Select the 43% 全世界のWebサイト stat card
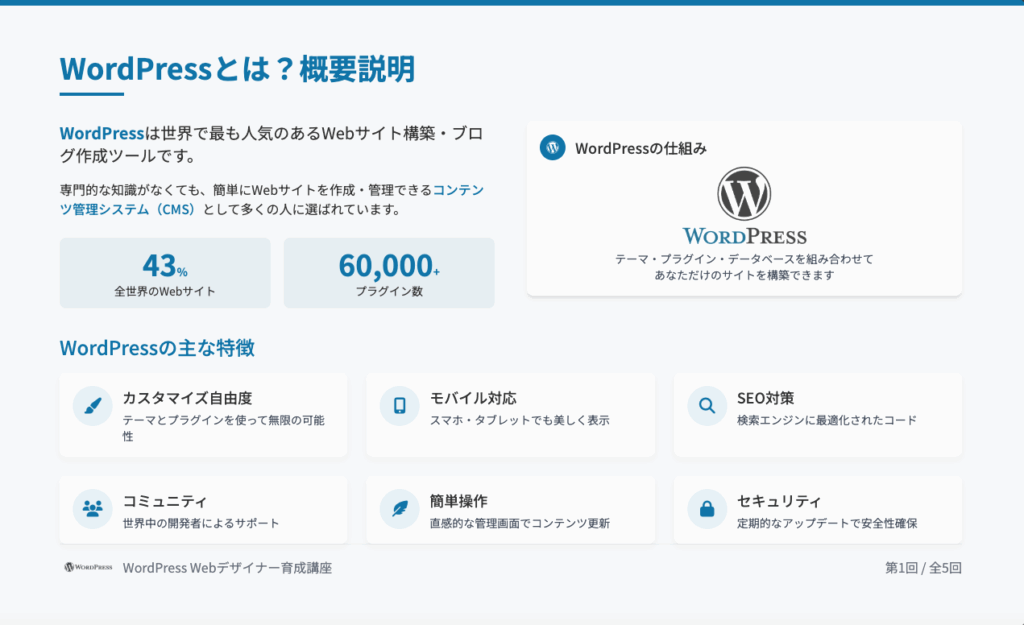1024x625 pixels. point(165,273)
